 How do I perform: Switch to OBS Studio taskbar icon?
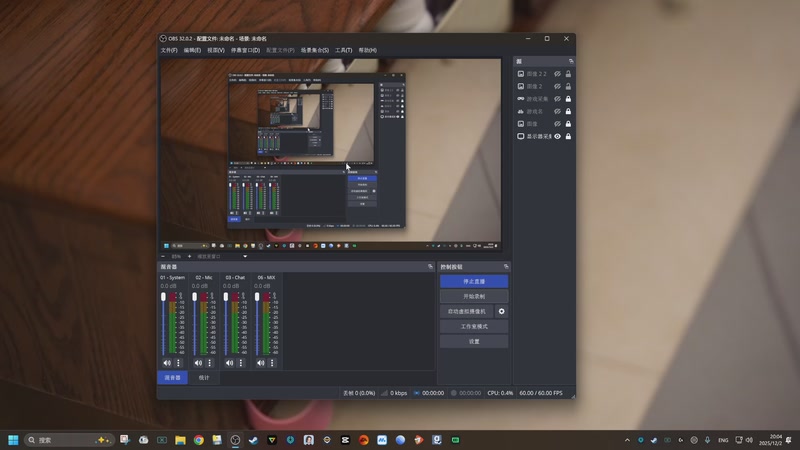(235, 440)
